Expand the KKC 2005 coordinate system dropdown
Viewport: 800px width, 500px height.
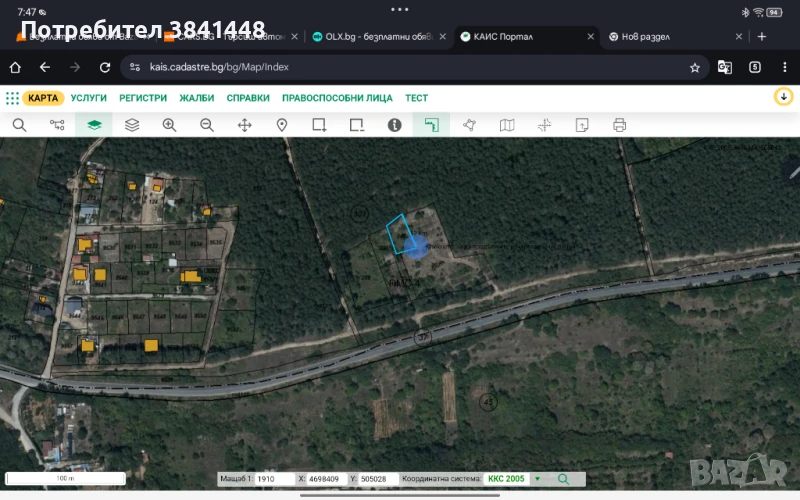[x=537, y=479]
